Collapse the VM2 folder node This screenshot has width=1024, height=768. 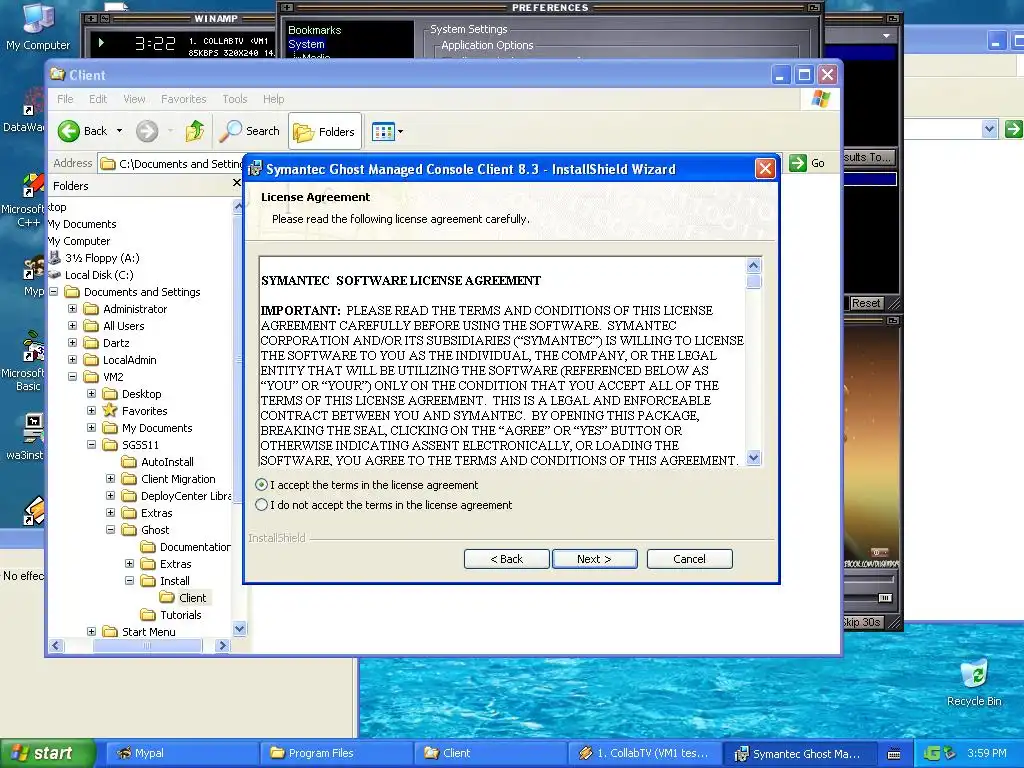[x=72, y=377]
